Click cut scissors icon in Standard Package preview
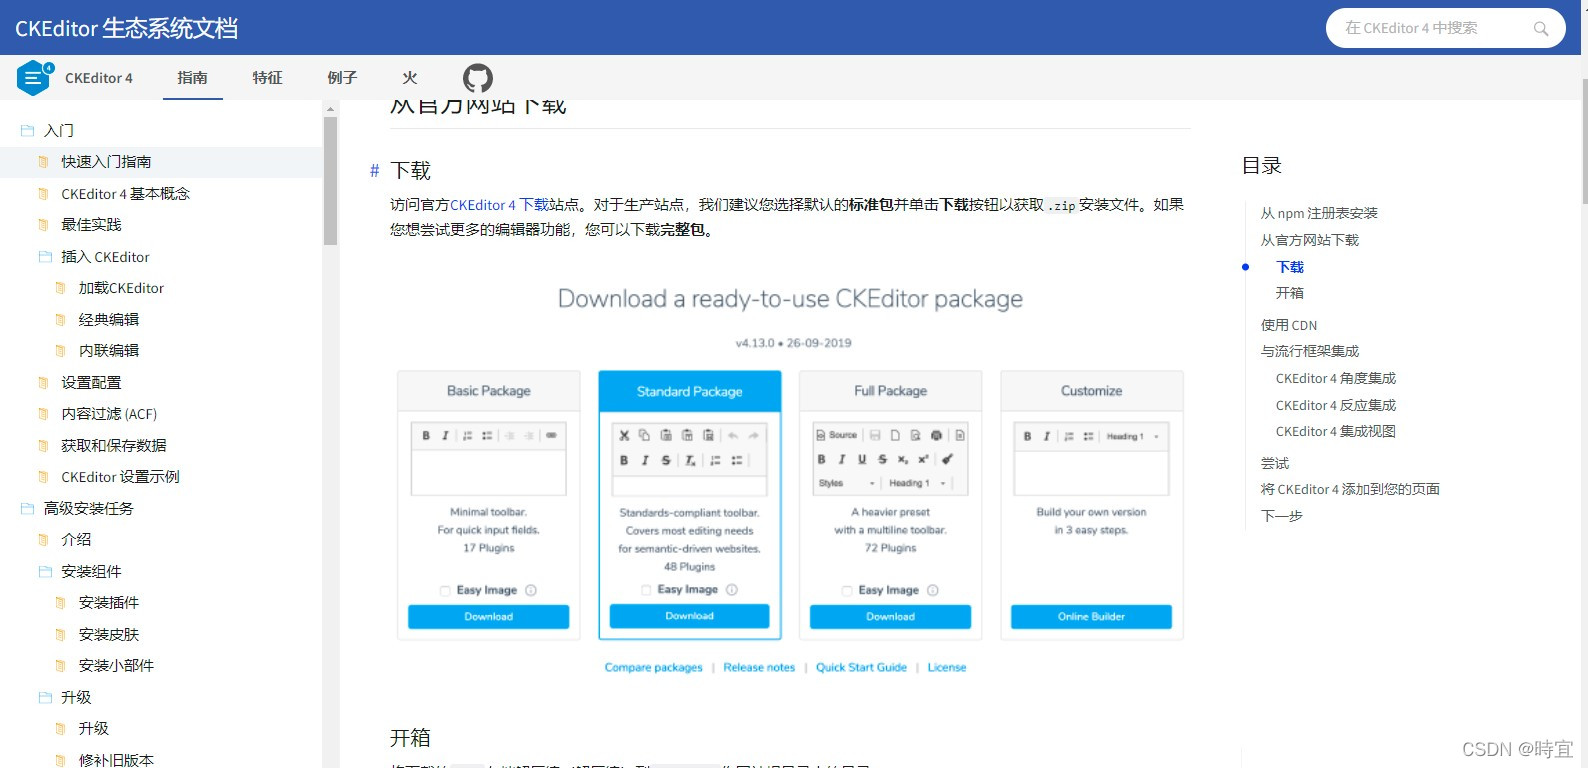 [x=624, y=435]
